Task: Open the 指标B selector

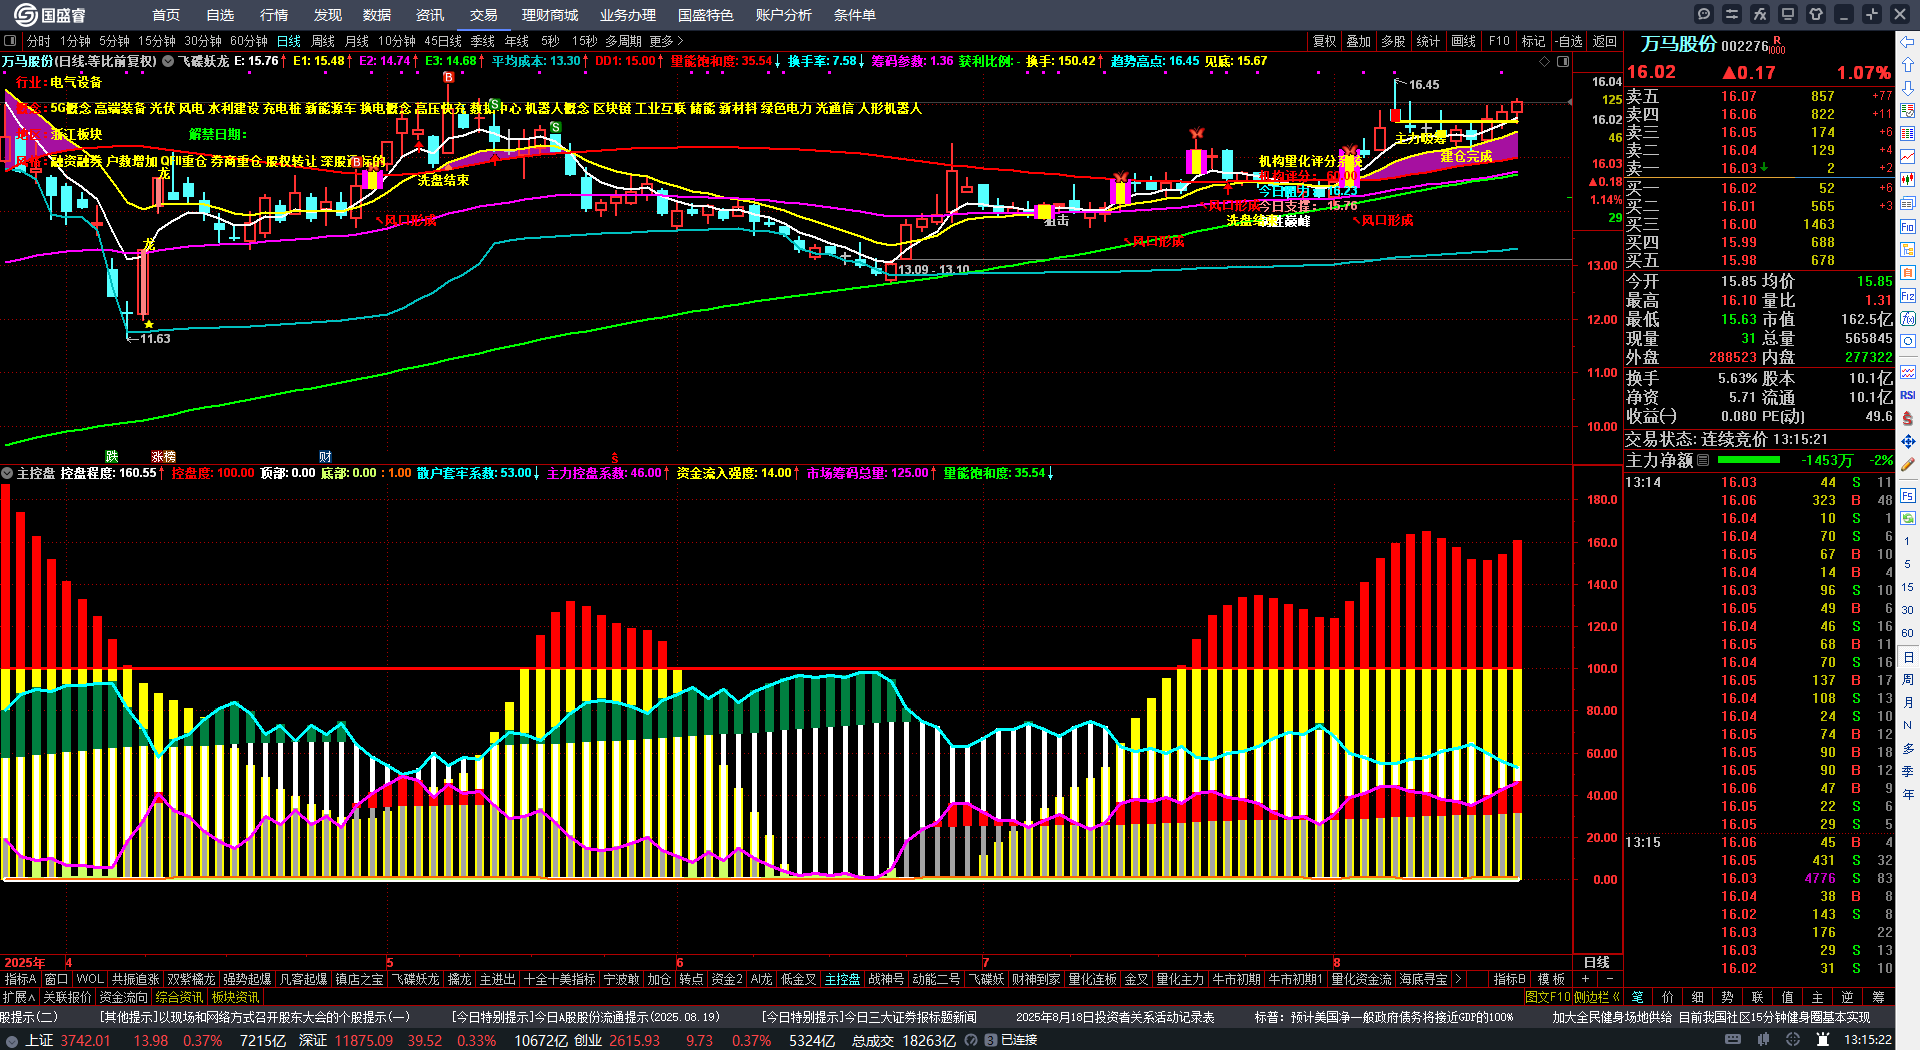Action: click(x=1509, y=979)
